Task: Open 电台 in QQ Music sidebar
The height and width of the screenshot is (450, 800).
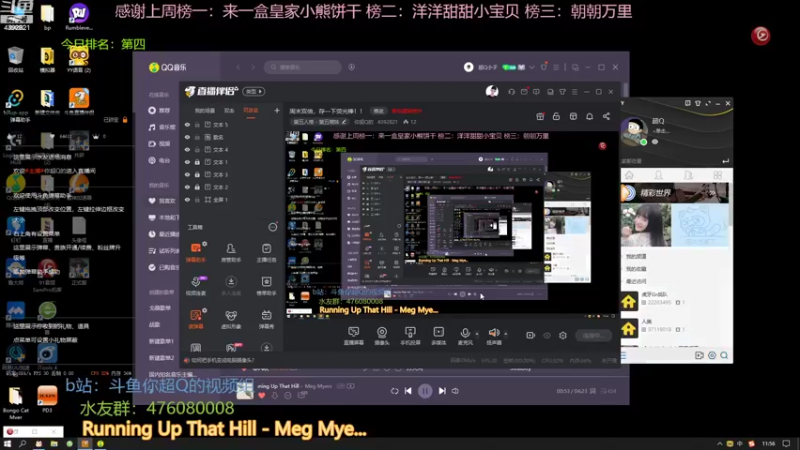Action: [160, 160]
